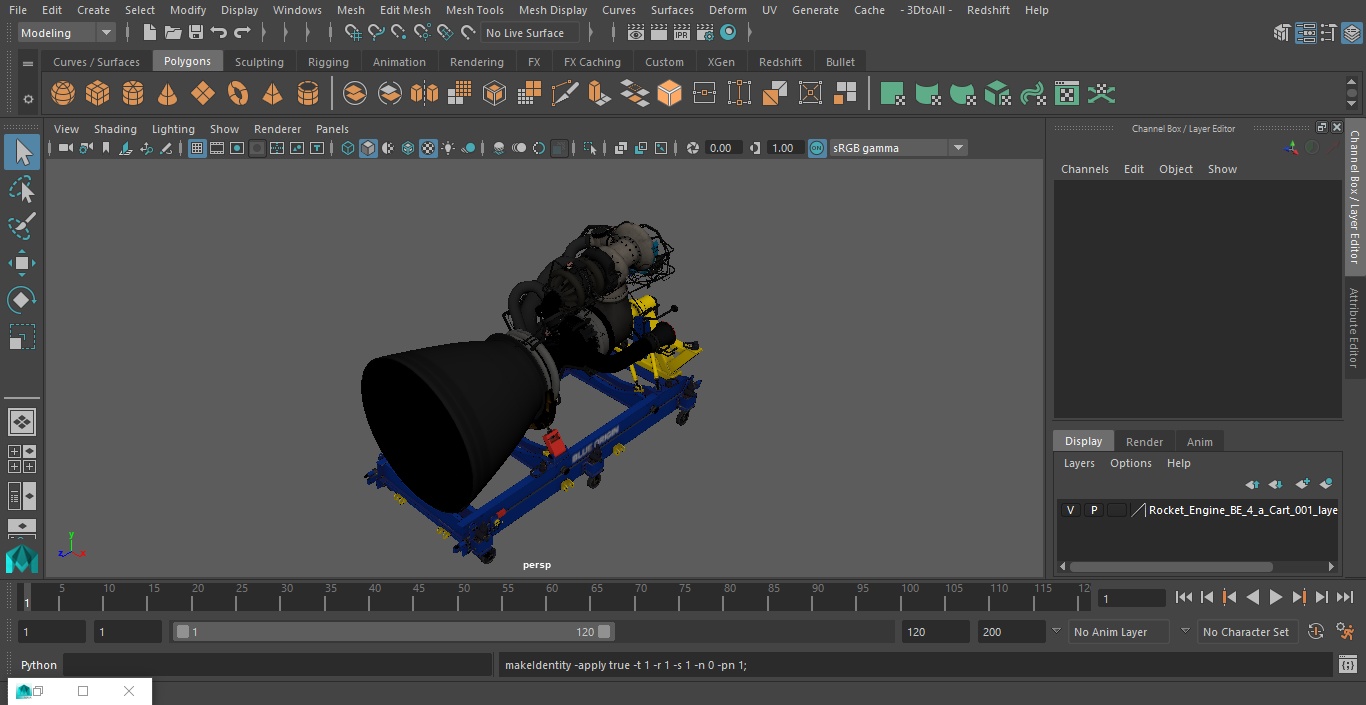Open the Script Editor icon
This screenshot has height=705, width=1366.
tap(1347, 665)
